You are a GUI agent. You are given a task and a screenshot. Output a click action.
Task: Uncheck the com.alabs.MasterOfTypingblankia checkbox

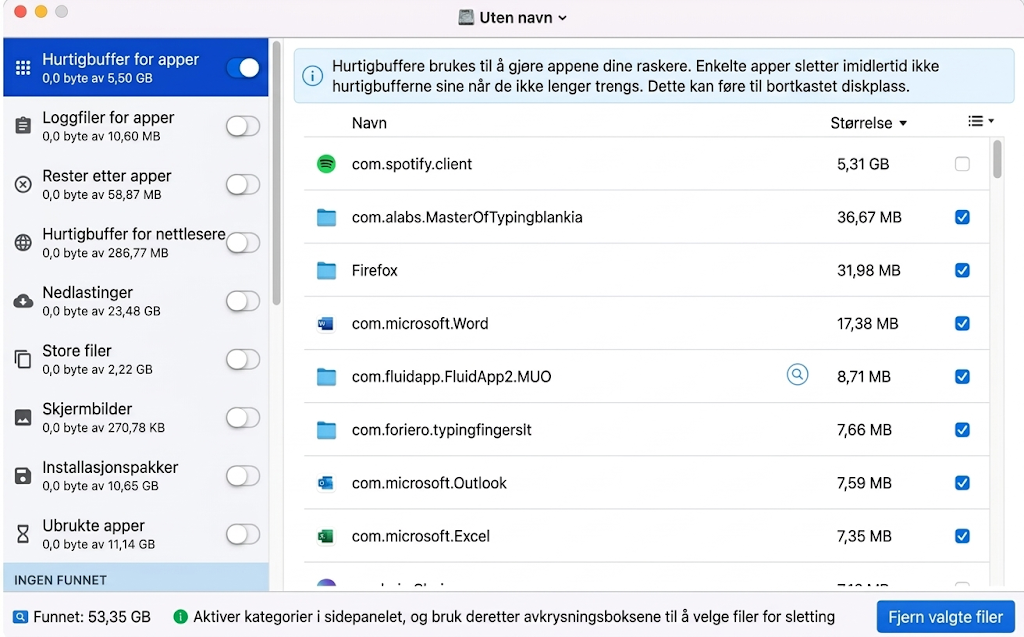point(962,217)
